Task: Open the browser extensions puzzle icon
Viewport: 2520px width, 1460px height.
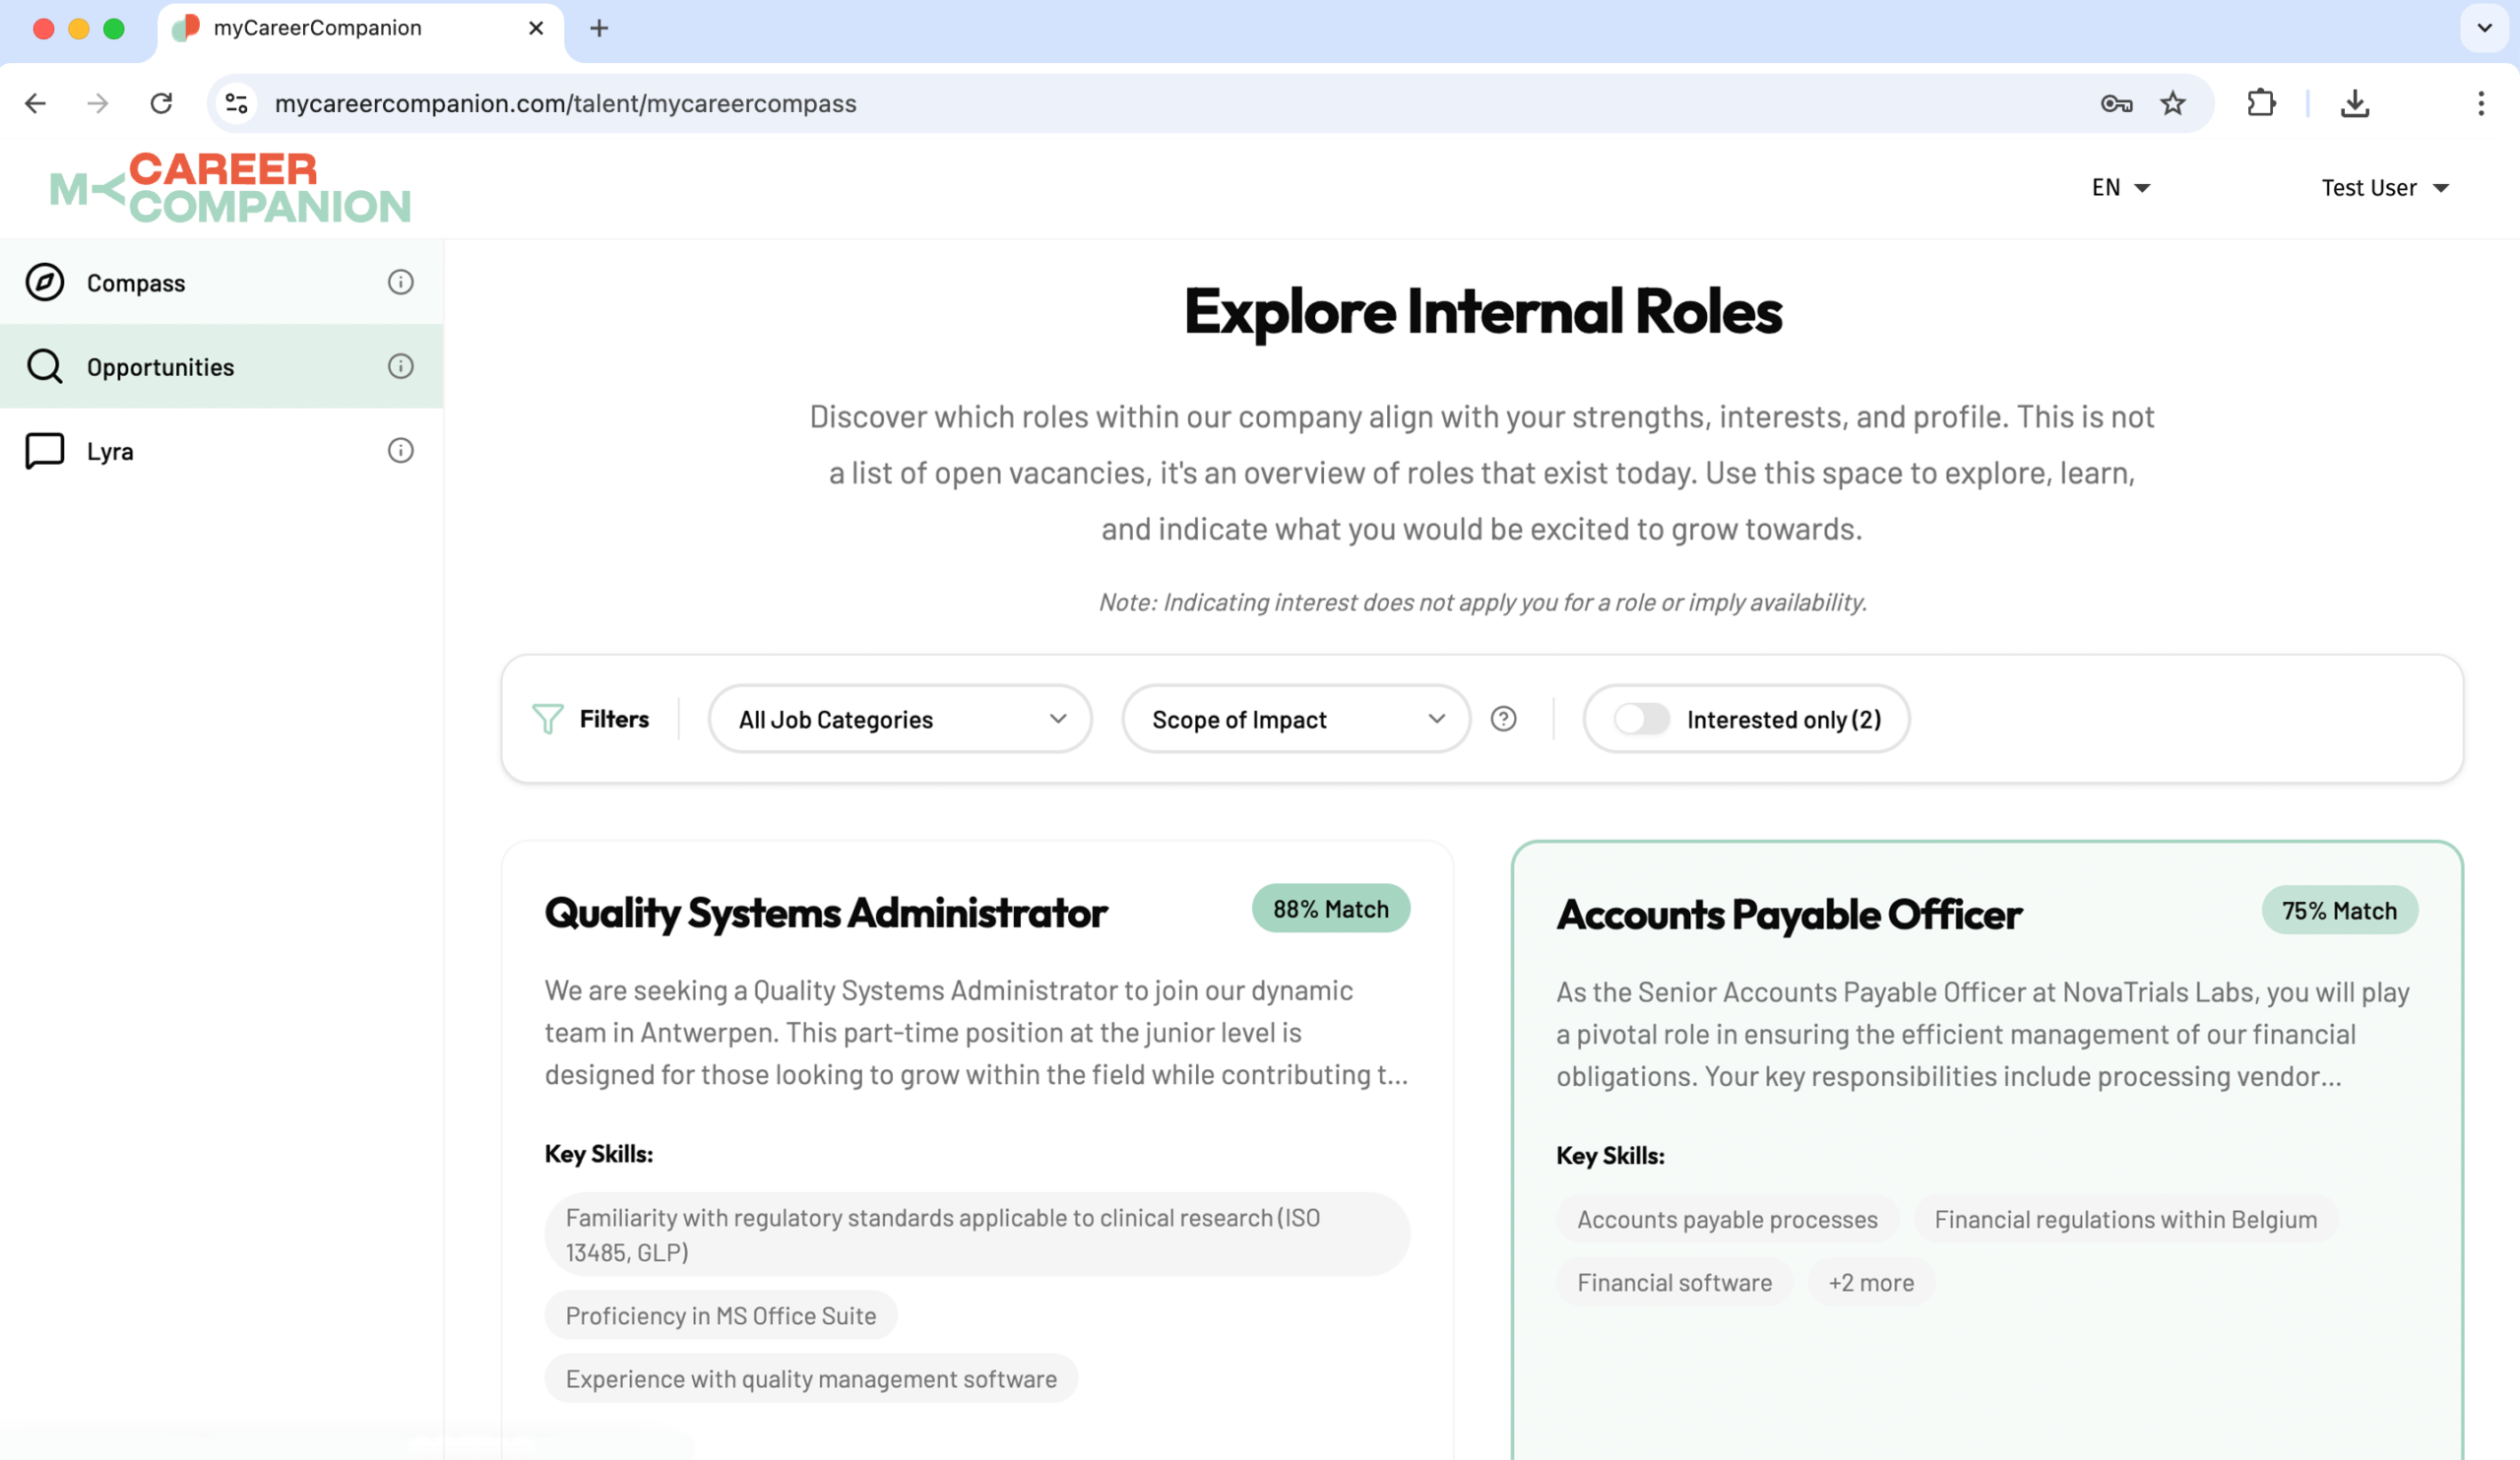Action: coord(2261,103)
